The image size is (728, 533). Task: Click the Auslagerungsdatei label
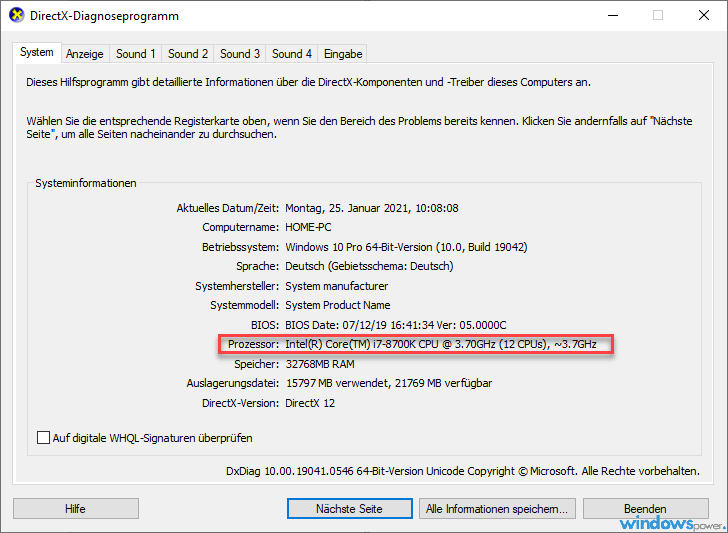click(x=233, y=384)
